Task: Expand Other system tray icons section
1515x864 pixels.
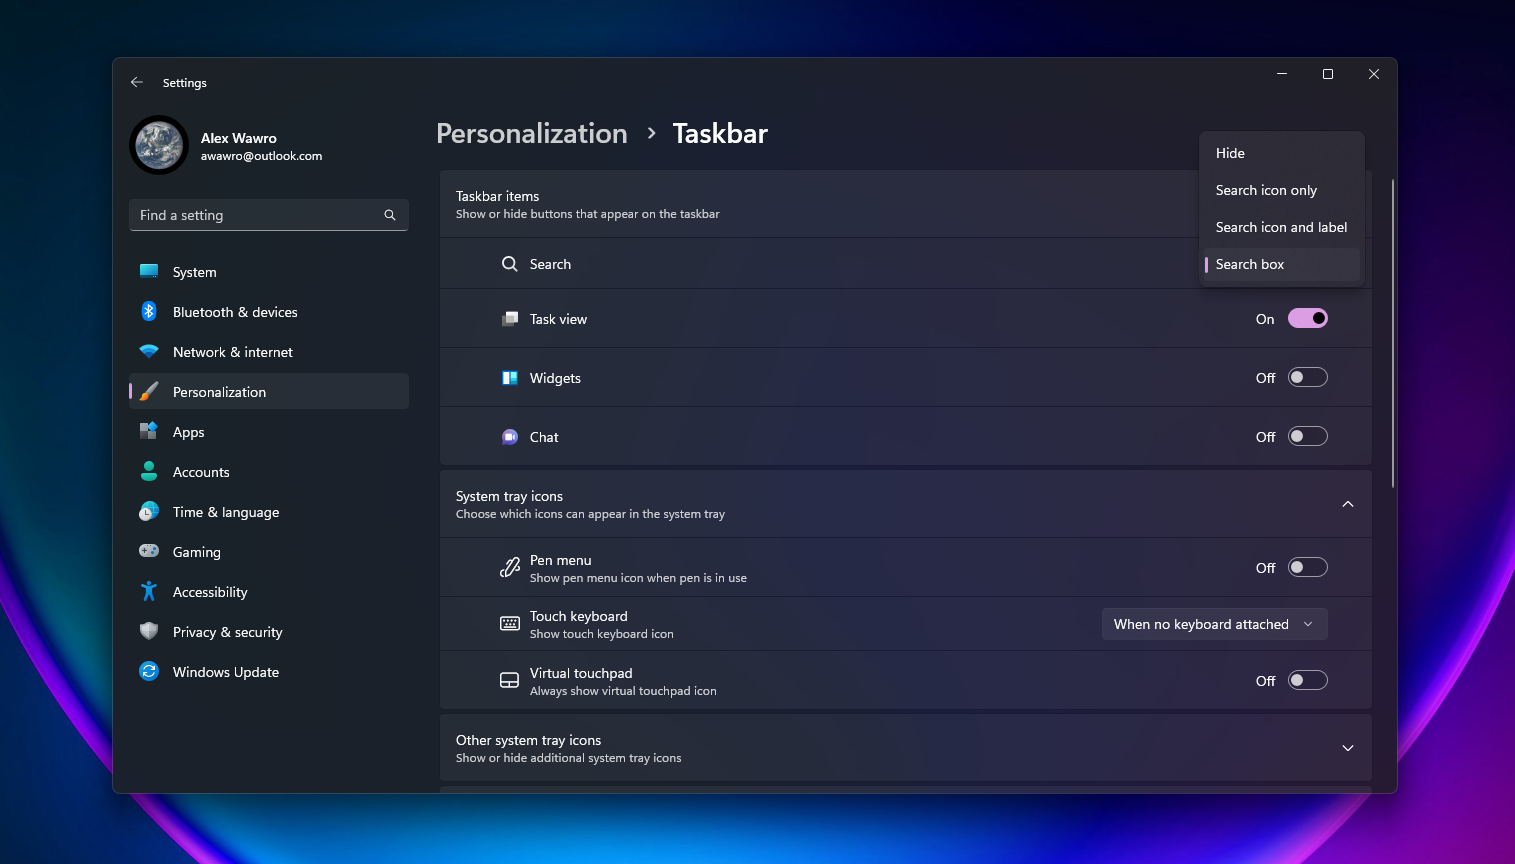Action: [x=1347, y=748]
